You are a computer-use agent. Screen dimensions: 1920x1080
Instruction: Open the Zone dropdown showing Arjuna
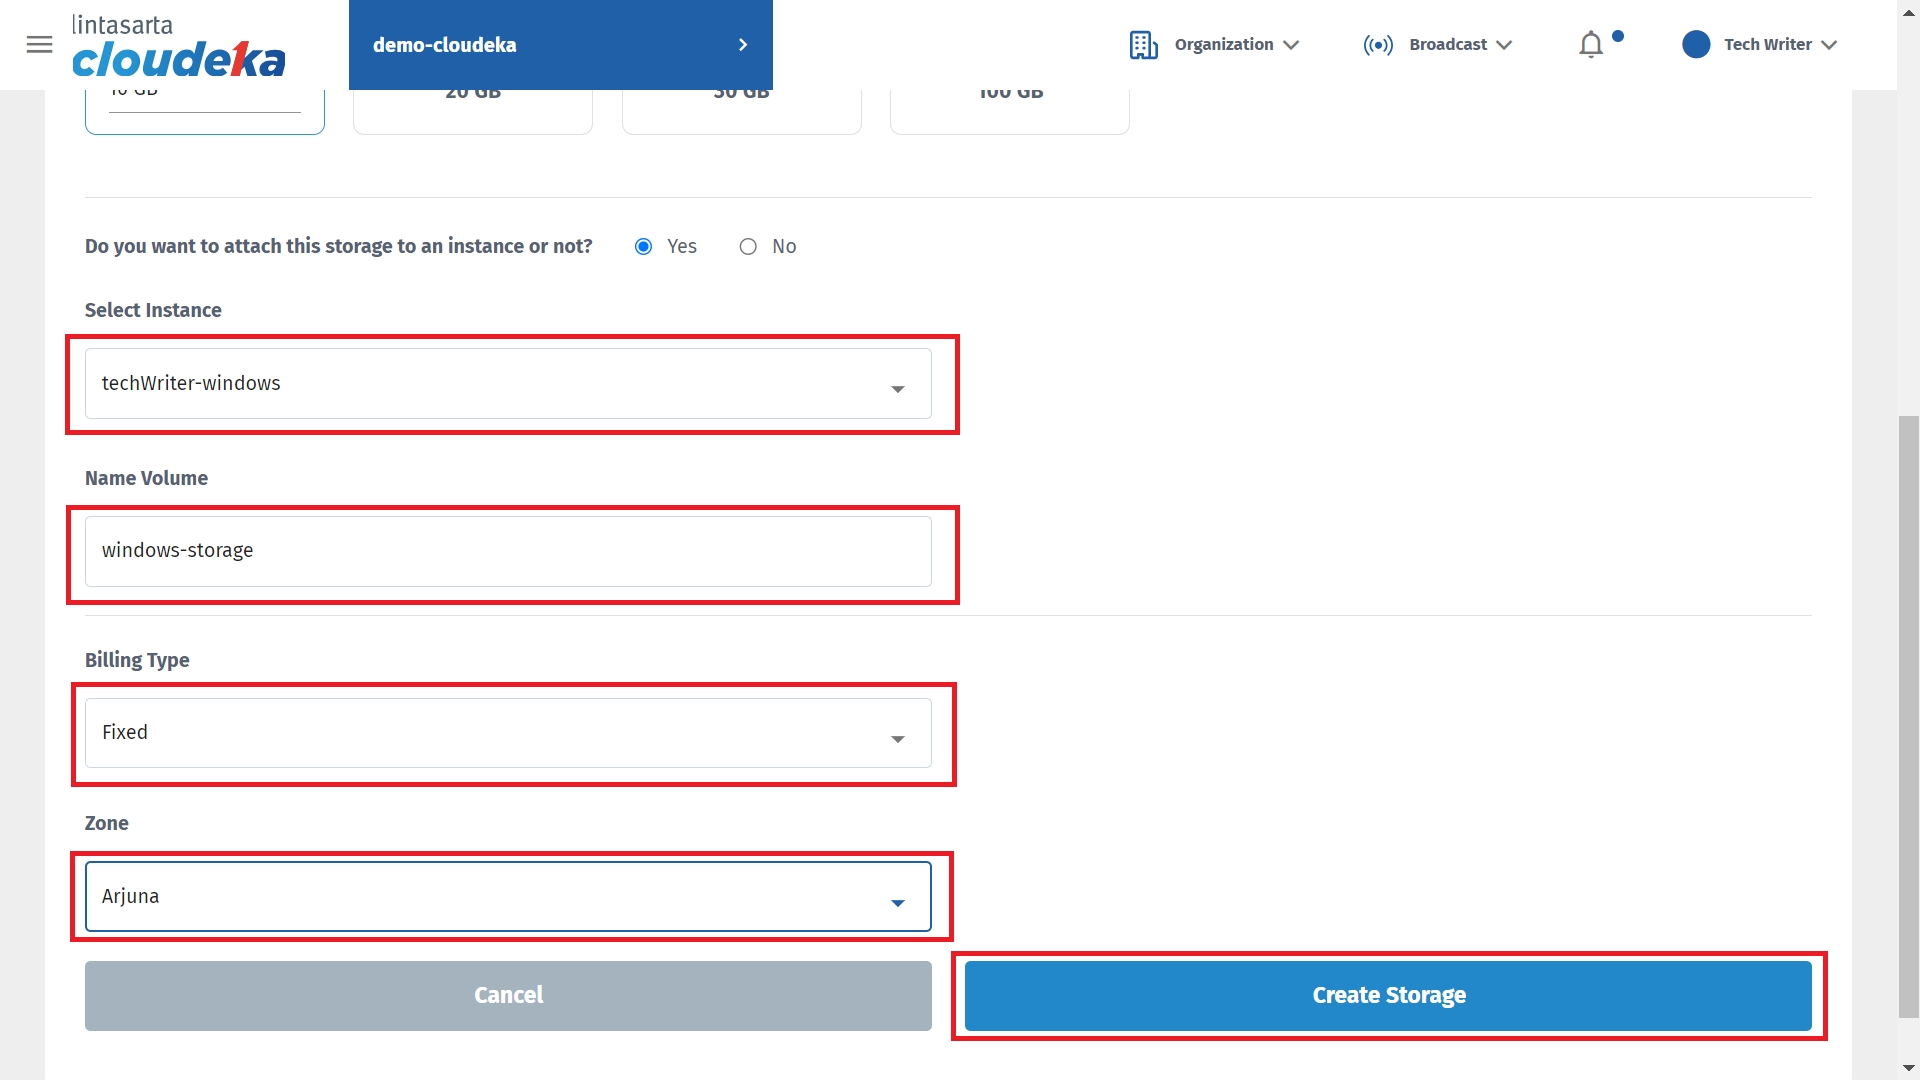click(508, 897)
